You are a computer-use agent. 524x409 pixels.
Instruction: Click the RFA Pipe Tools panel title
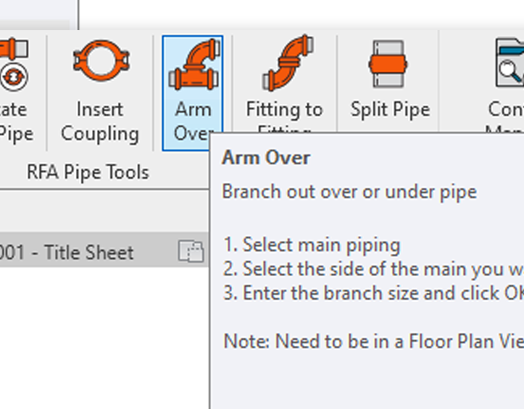point(88,172)
